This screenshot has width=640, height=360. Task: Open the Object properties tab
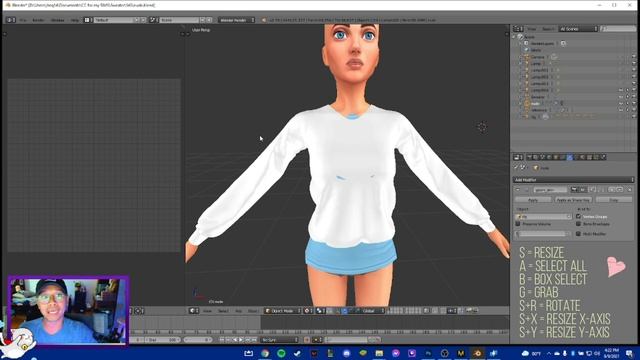tap(556, 157)
